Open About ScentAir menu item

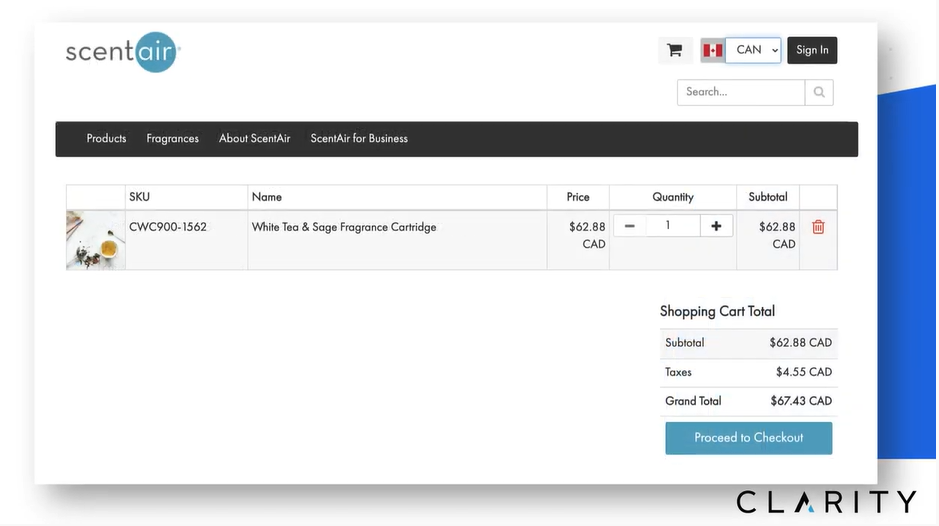255,138
